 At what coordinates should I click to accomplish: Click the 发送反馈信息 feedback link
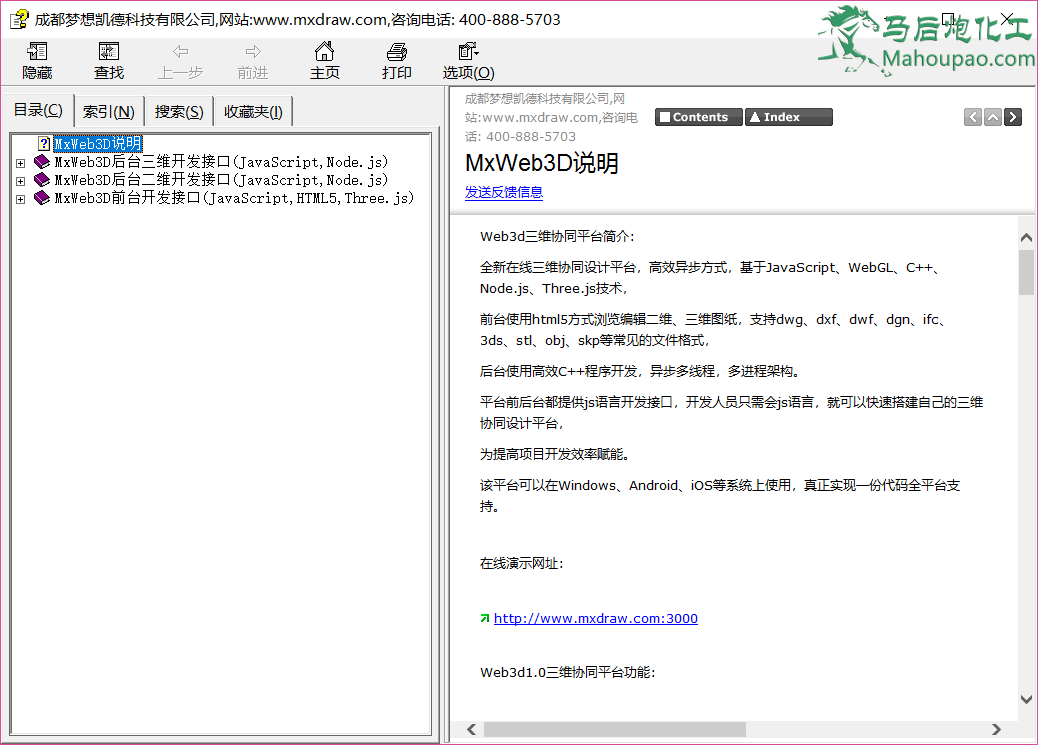503,193
